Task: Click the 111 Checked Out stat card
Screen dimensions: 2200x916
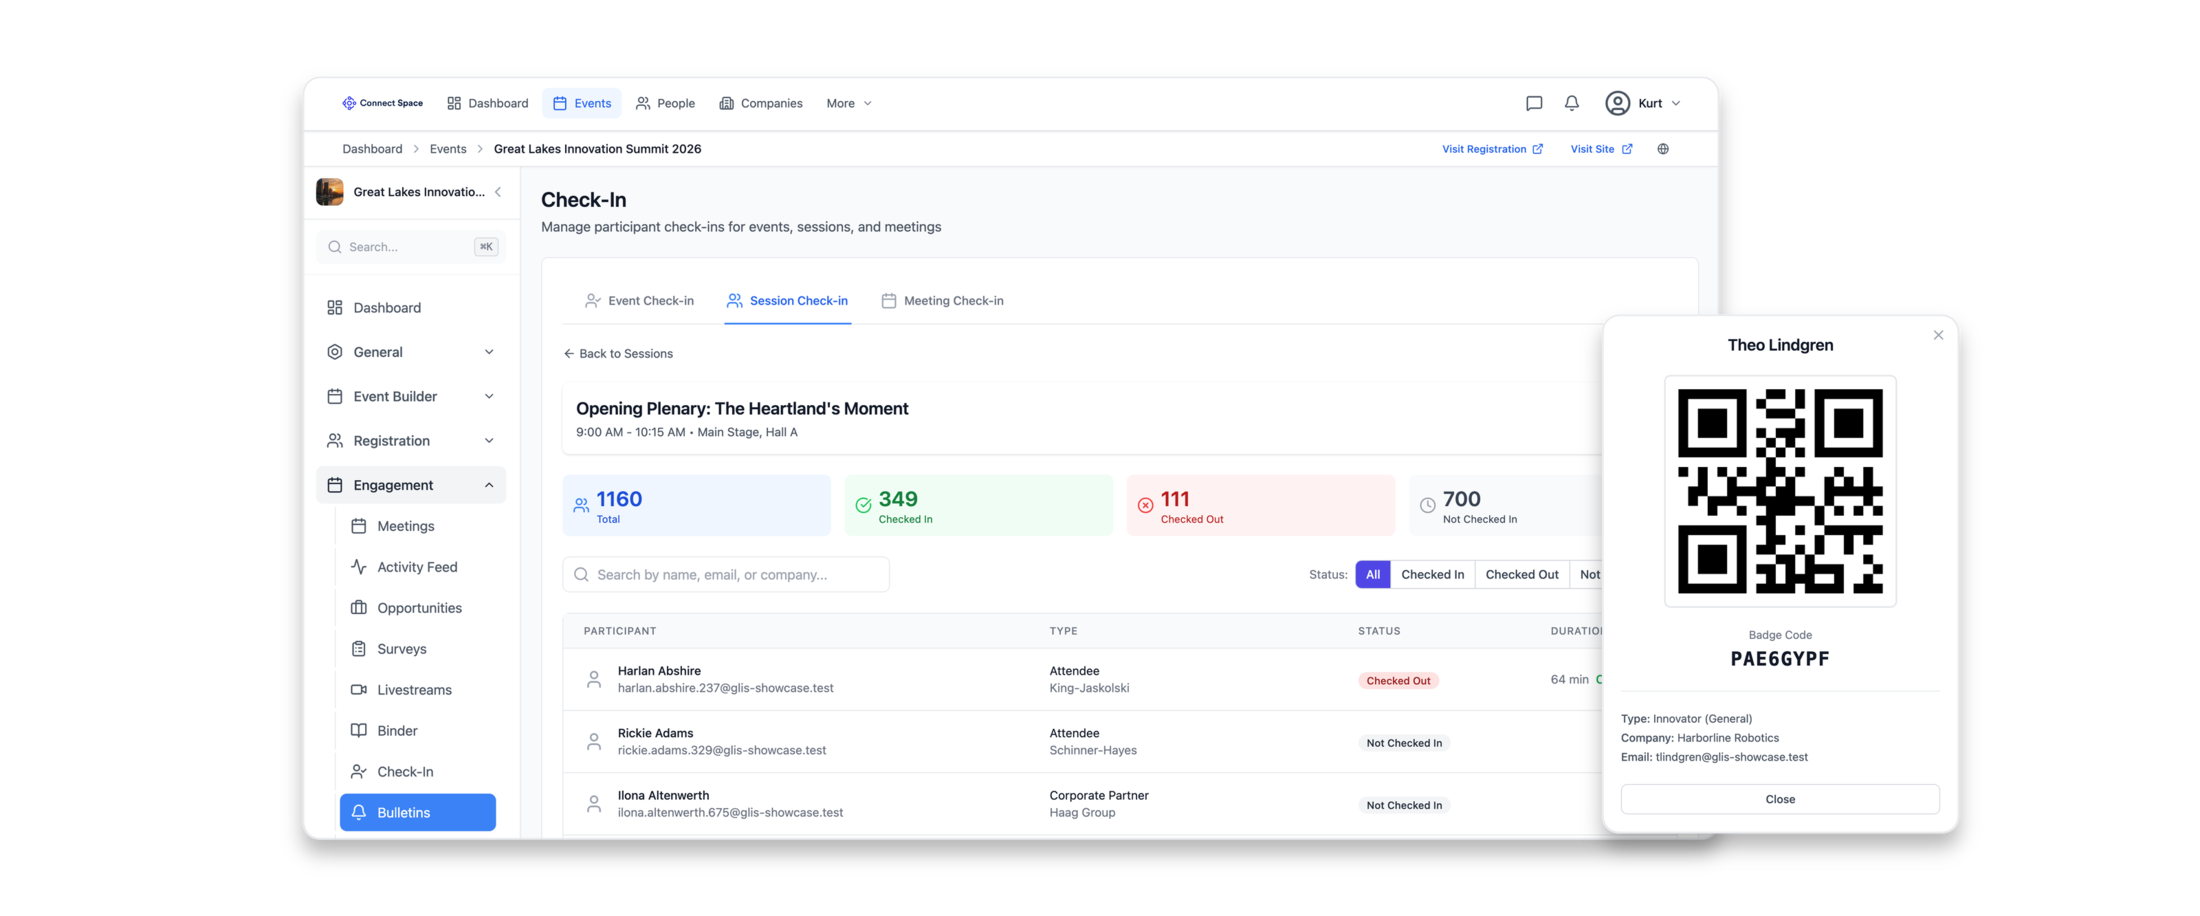Action: coord(1261,505)
